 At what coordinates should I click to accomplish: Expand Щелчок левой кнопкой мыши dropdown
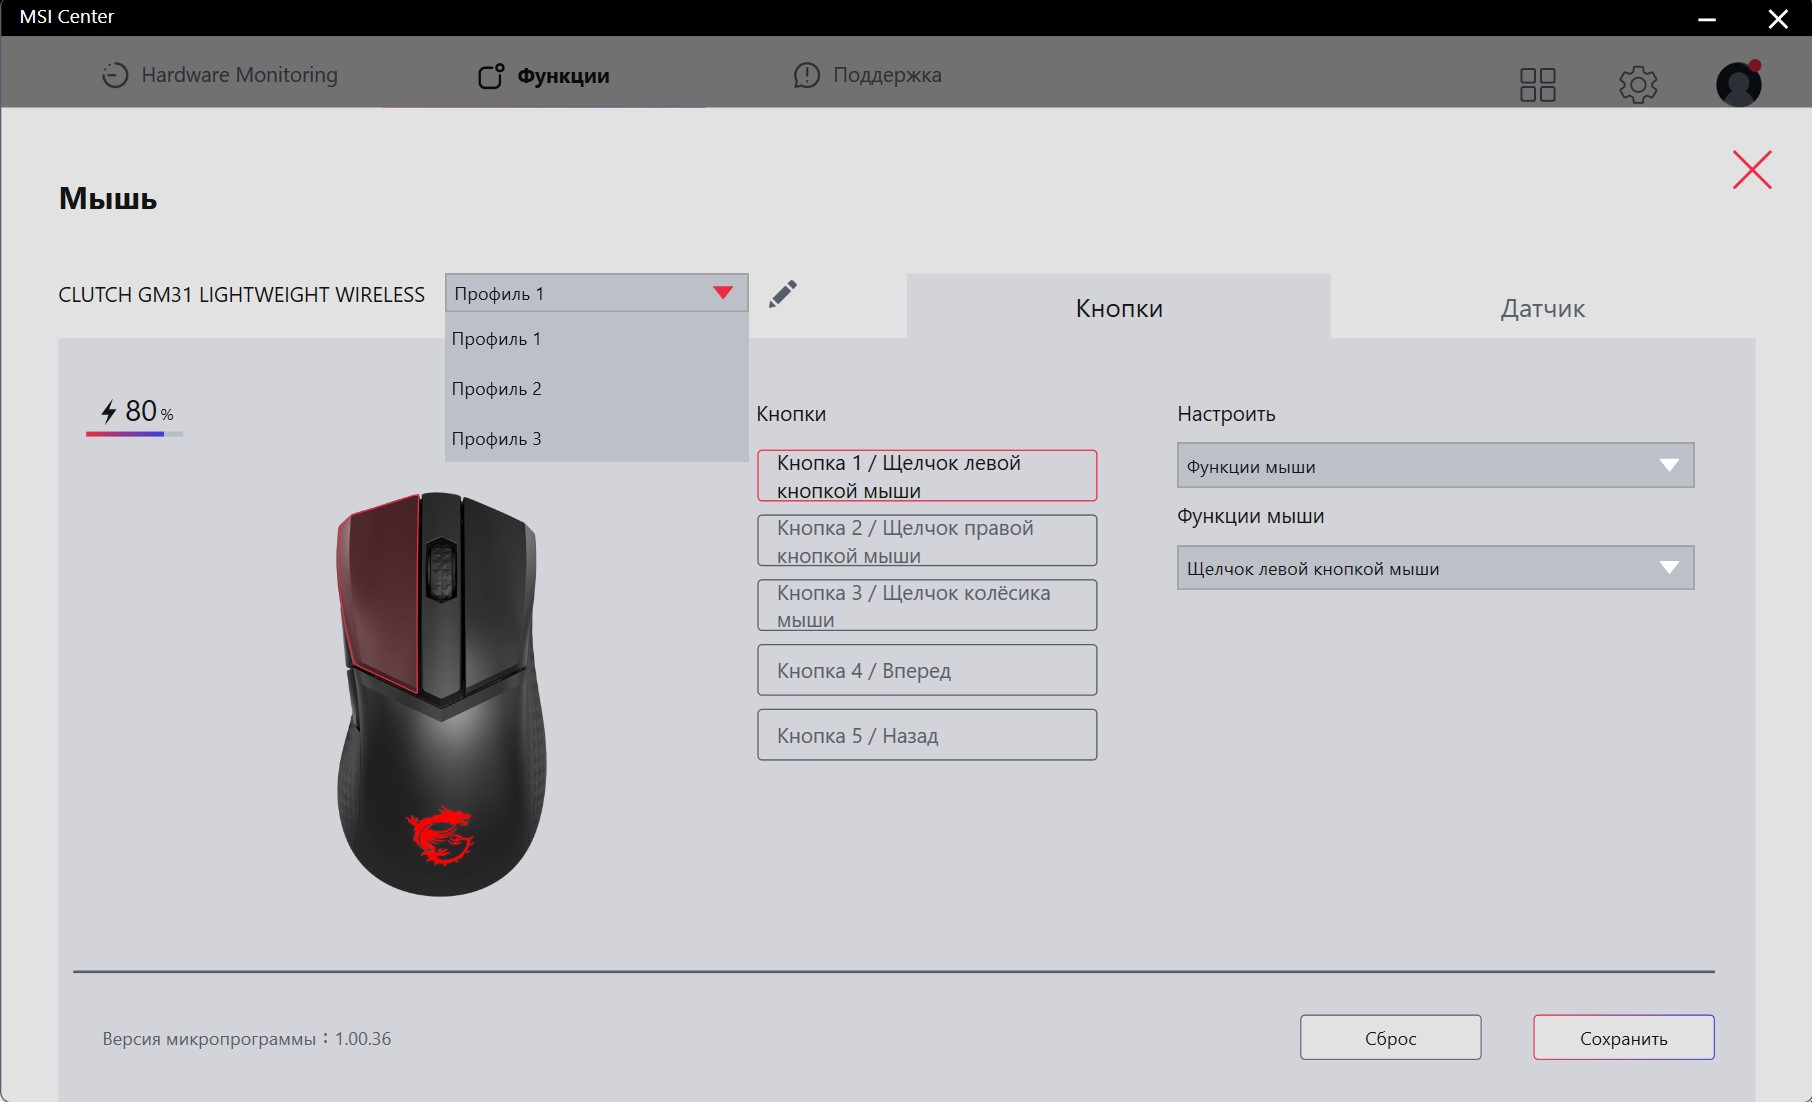[1435, 568]
